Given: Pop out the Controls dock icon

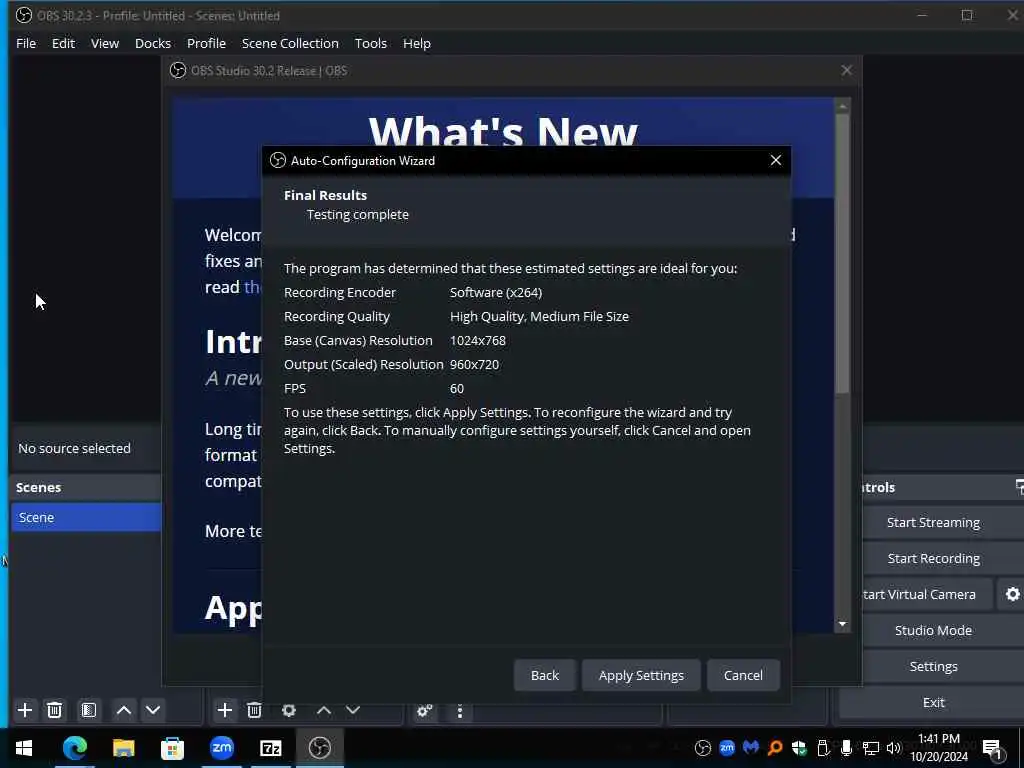Looking at the screenshot, I should coord(1019,487).
